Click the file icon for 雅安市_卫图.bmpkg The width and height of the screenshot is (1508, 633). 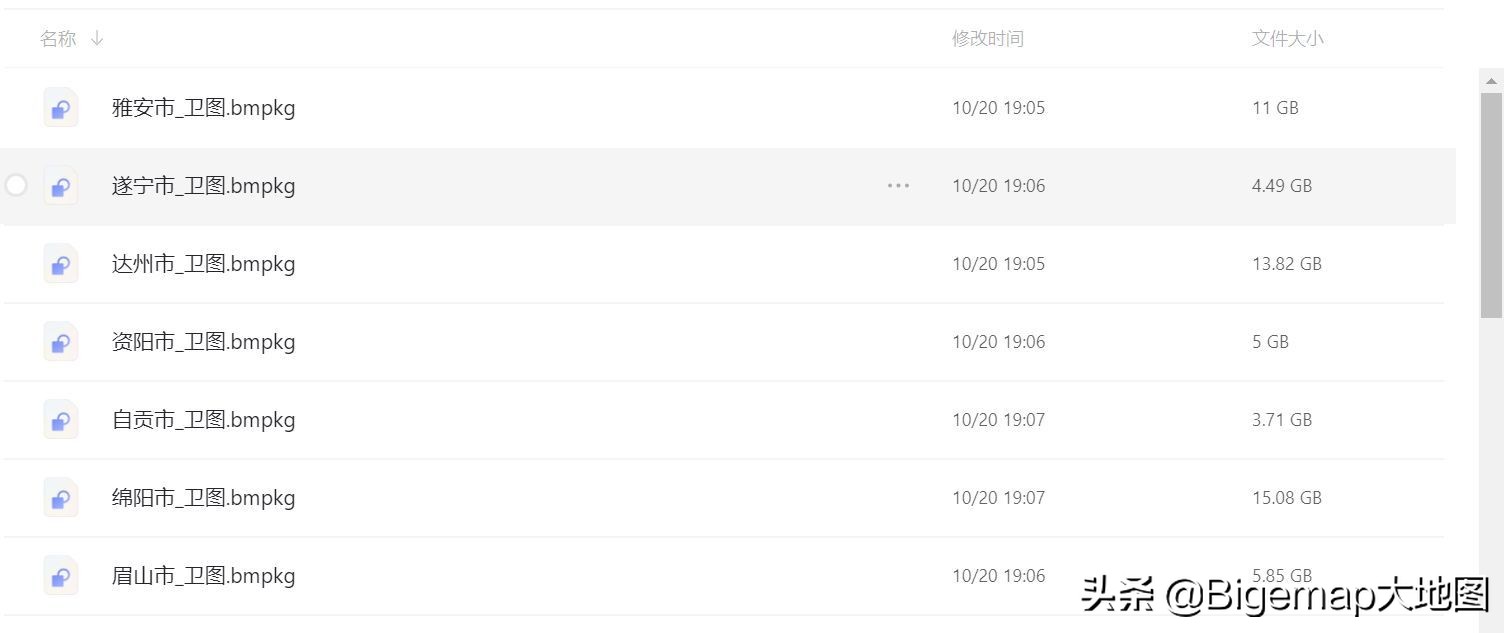point(61,108)
